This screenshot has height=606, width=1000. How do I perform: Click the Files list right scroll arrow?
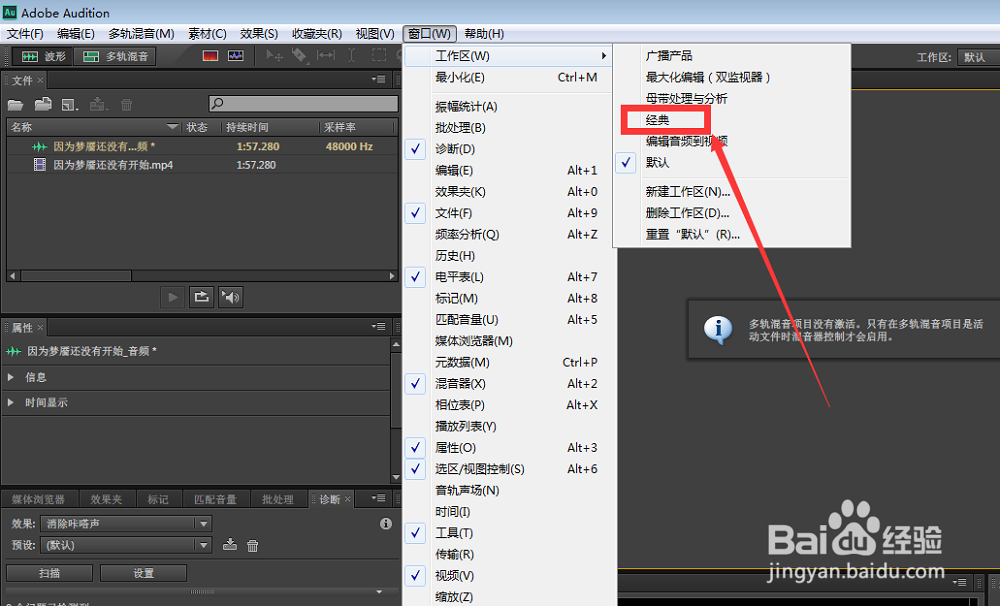tap(392, 276)
